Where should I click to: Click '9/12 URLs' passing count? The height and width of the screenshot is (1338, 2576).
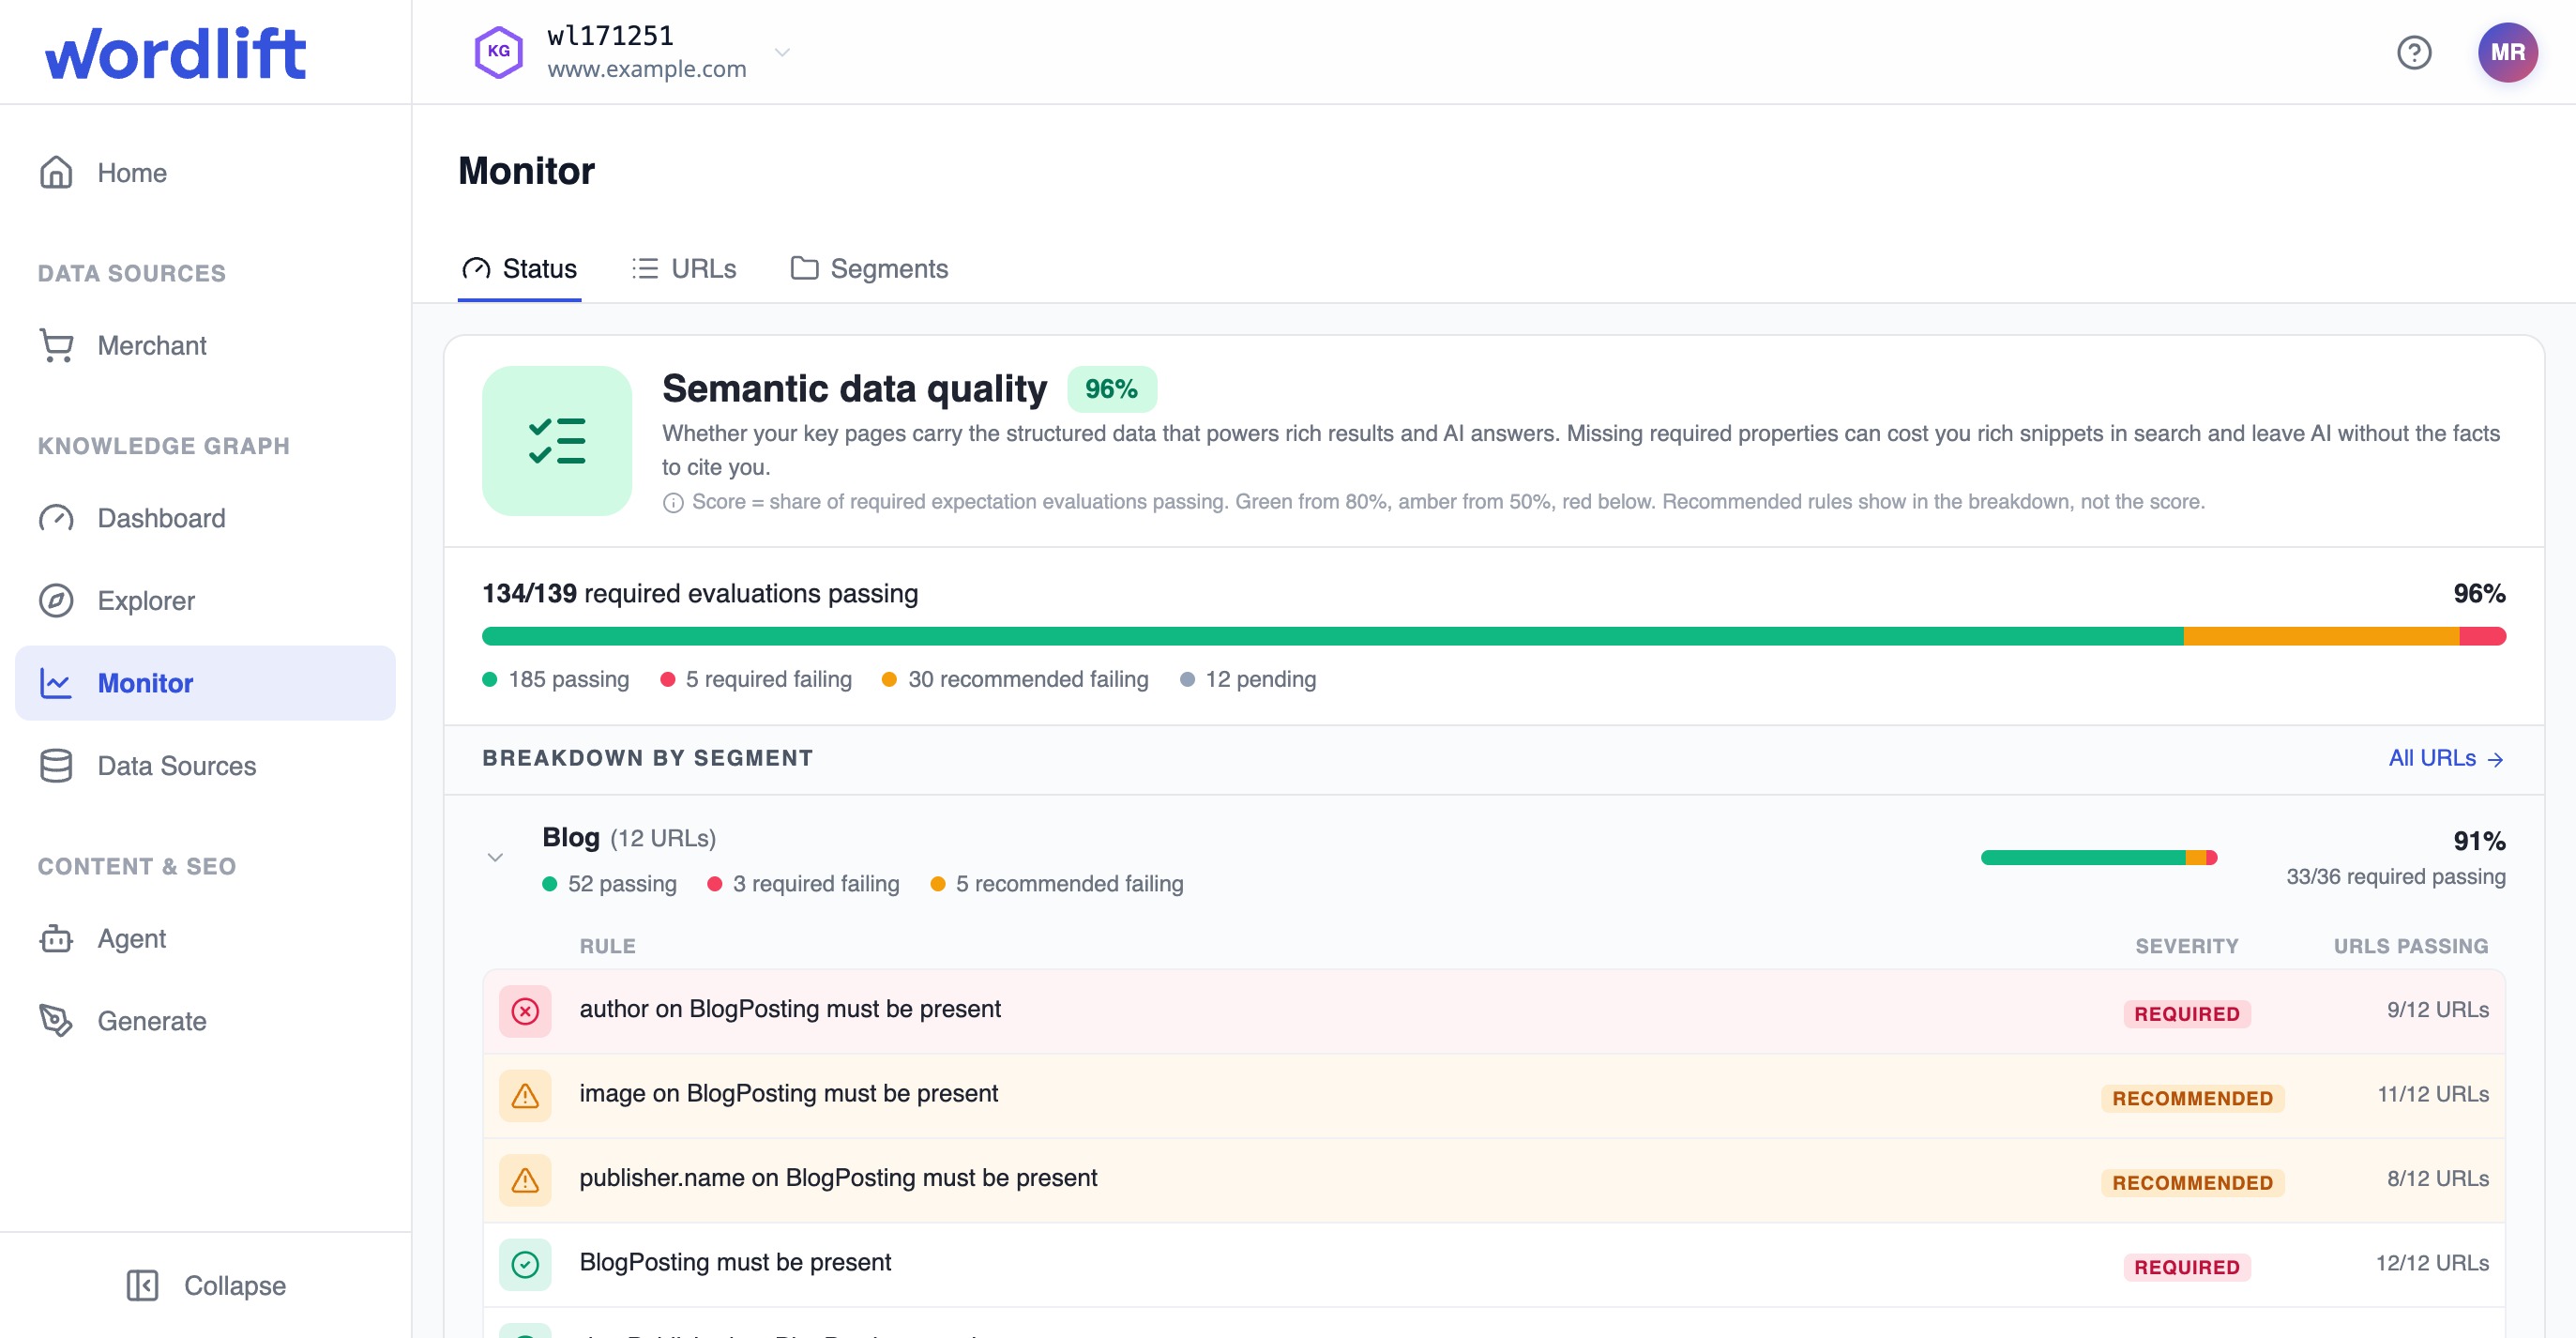[x=2437, y=1010]
